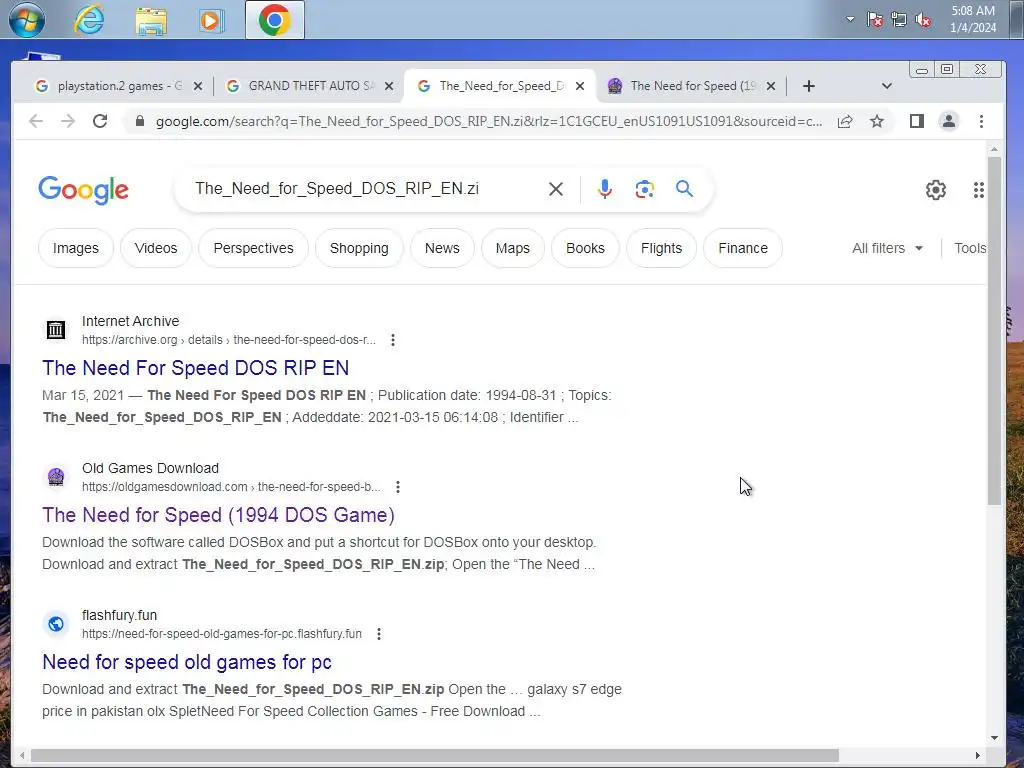1024x768 pixels.
Task: Focus the address bar URL
Action: coord(488,121)
